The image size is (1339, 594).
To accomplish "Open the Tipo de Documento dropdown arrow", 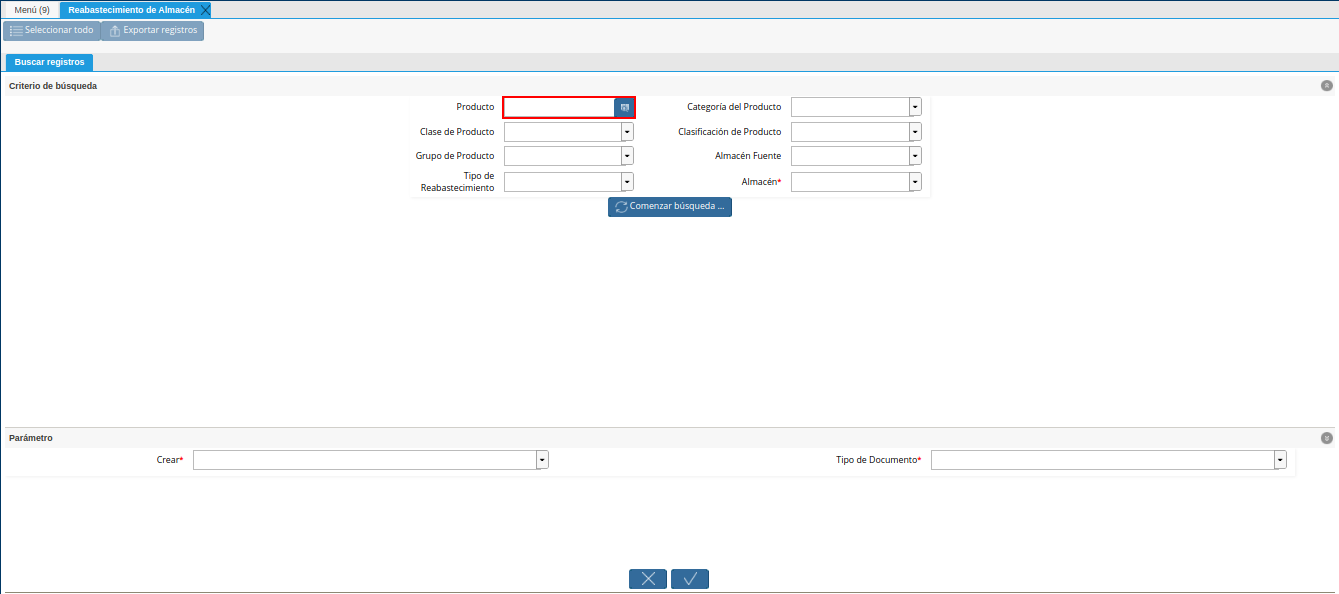I will 1280,460.
